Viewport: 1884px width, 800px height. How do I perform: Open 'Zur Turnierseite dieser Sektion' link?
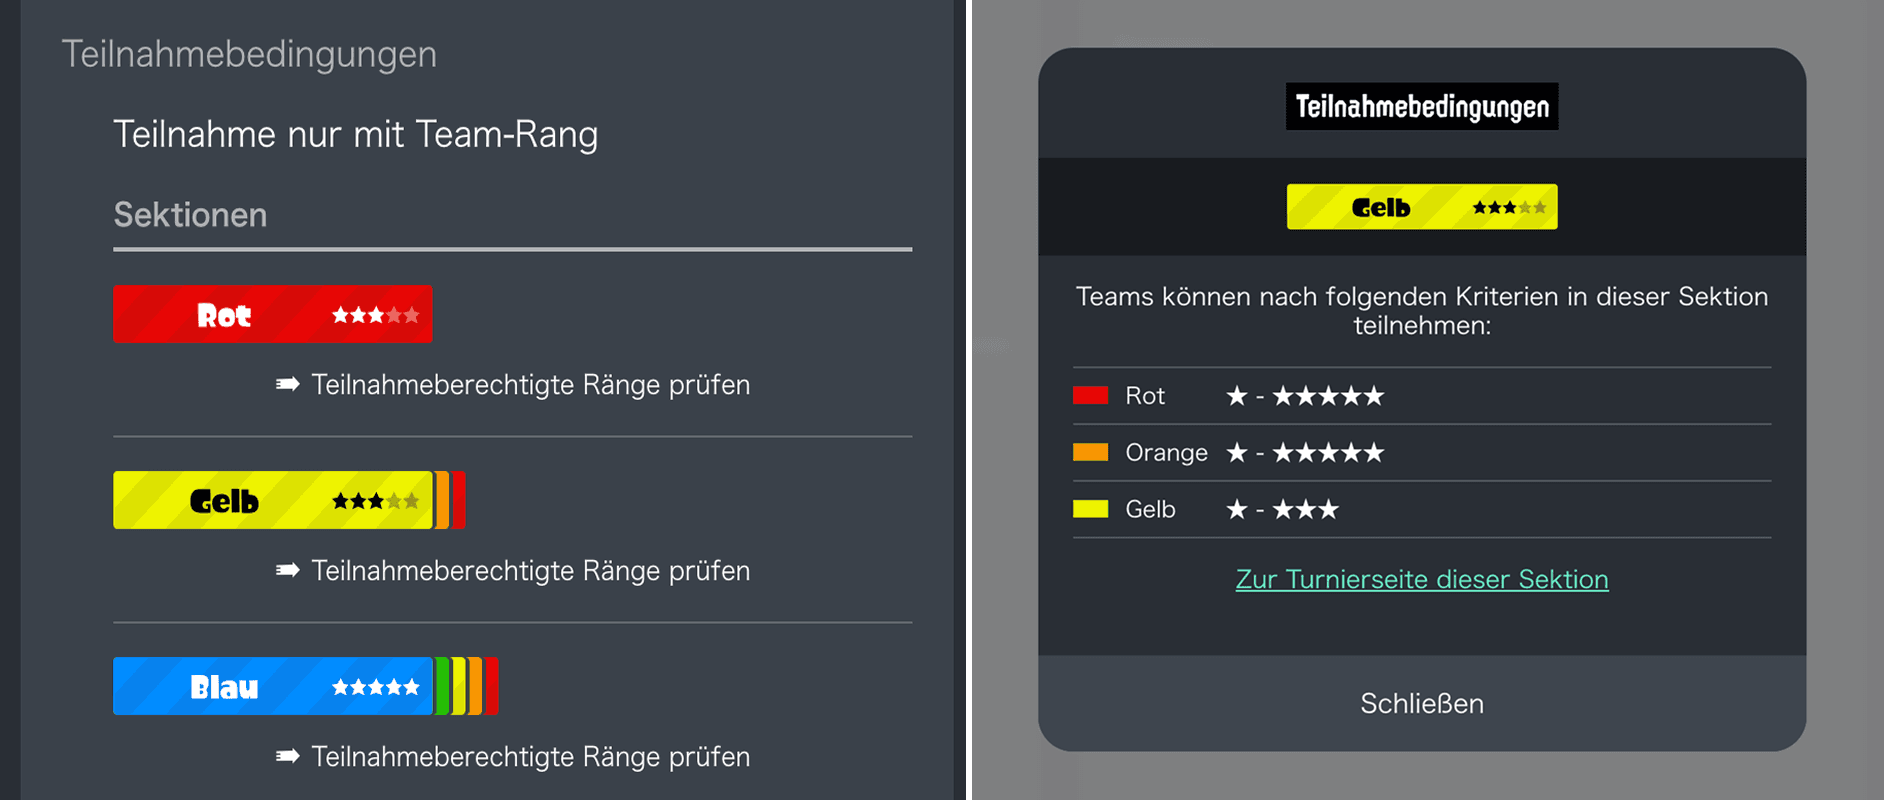click(1422, 579)
